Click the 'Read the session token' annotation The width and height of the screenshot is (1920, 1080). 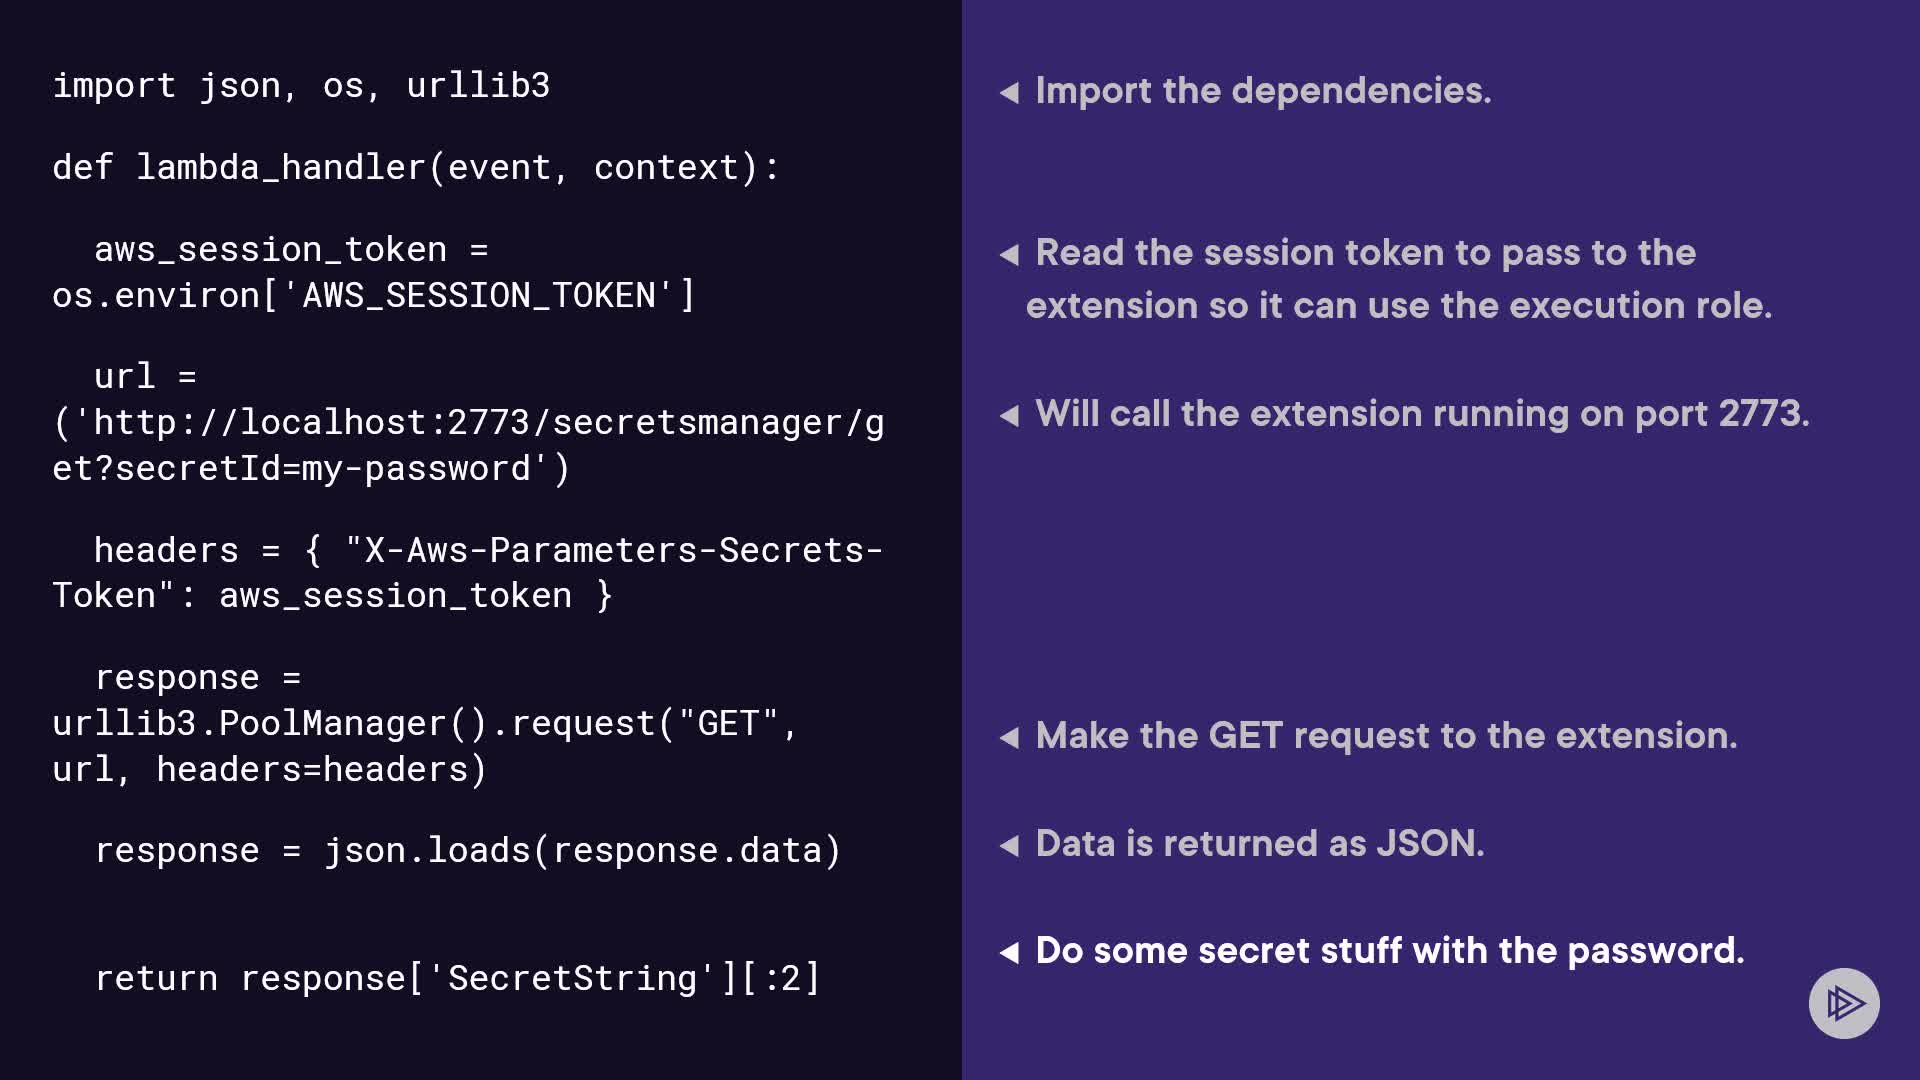click(1365, 253)
